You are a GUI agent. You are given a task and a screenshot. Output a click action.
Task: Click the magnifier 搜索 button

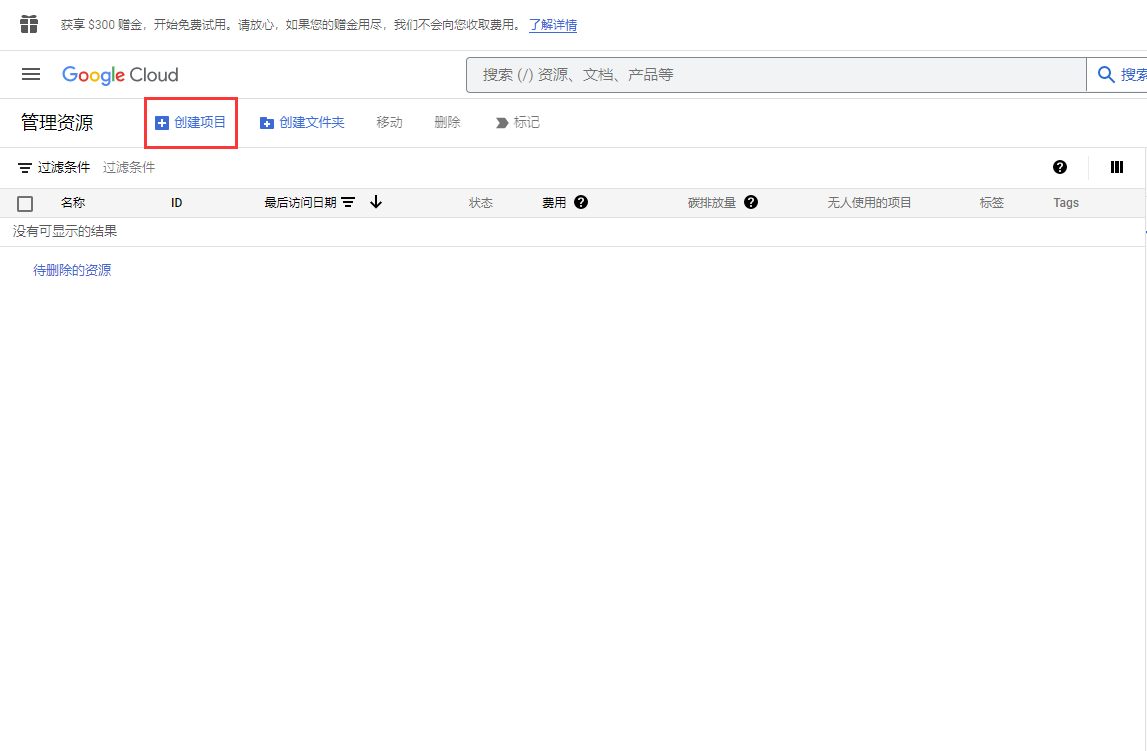1118,75
